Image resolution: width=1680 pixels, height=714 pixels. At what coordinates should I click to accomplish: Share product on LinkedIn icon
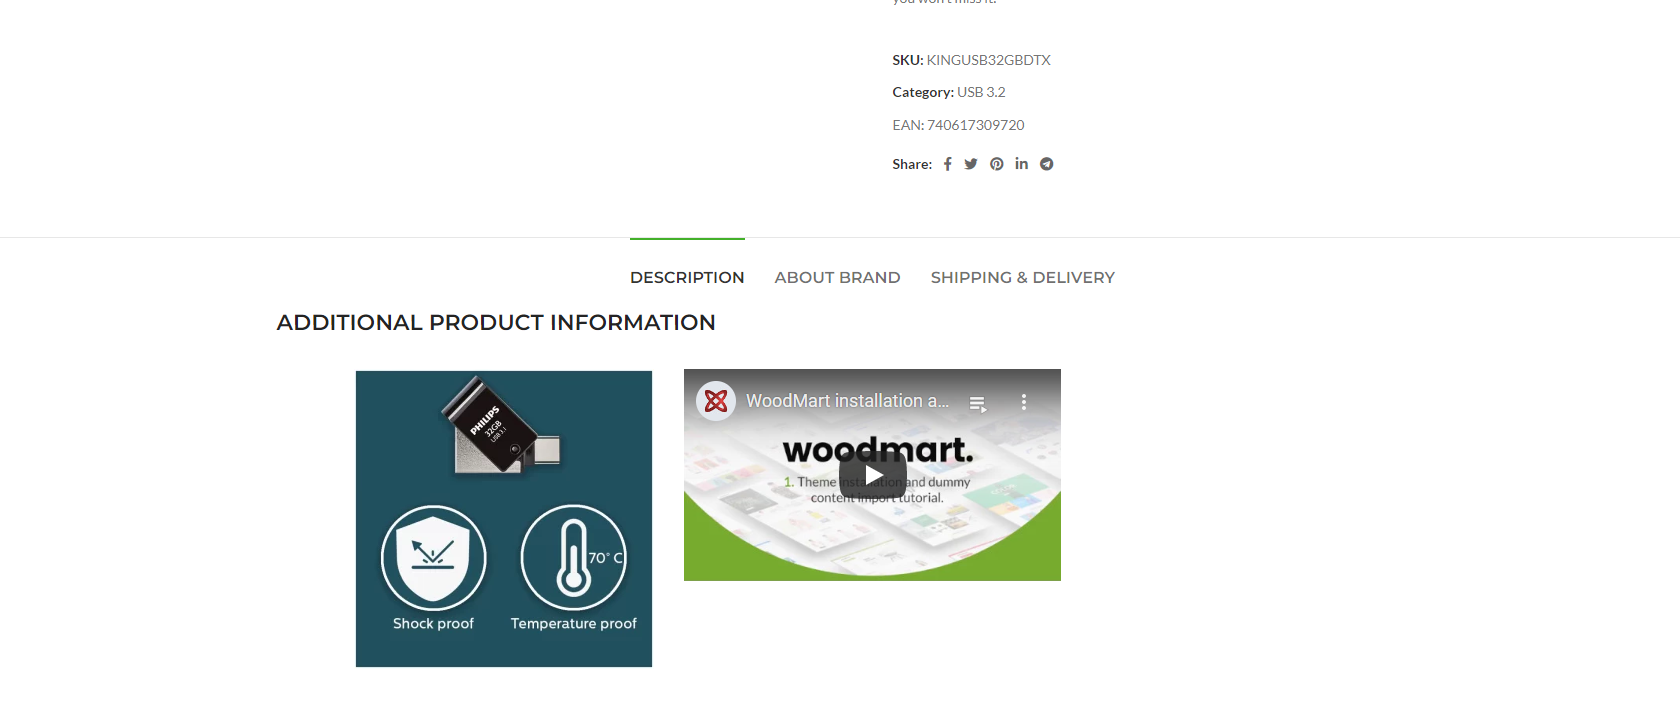pyautogui.click(x=1021, y=163)
